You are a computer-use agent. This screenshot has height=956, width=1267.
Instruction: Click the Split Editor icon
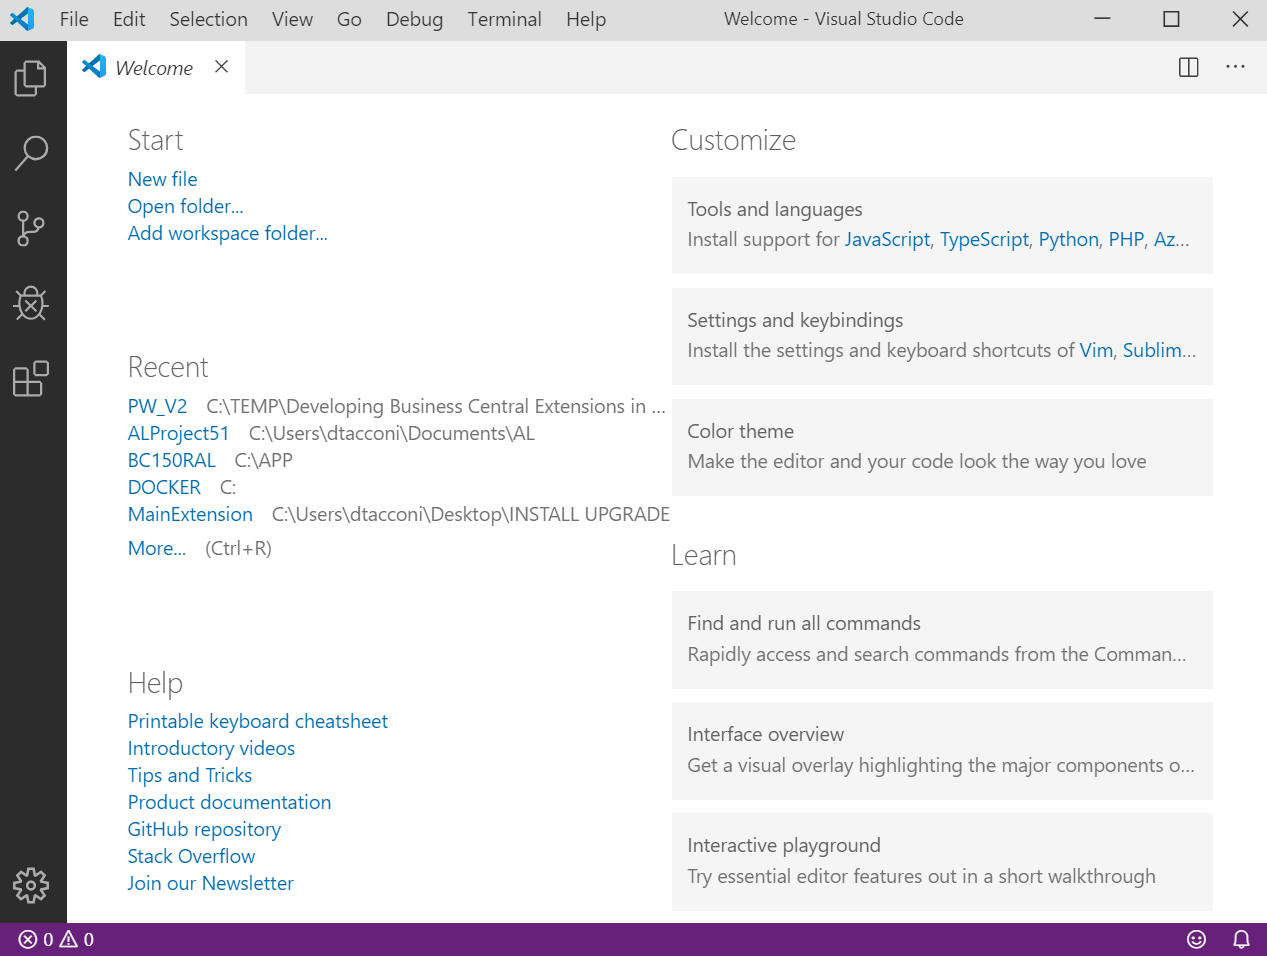click(1188, 67)
